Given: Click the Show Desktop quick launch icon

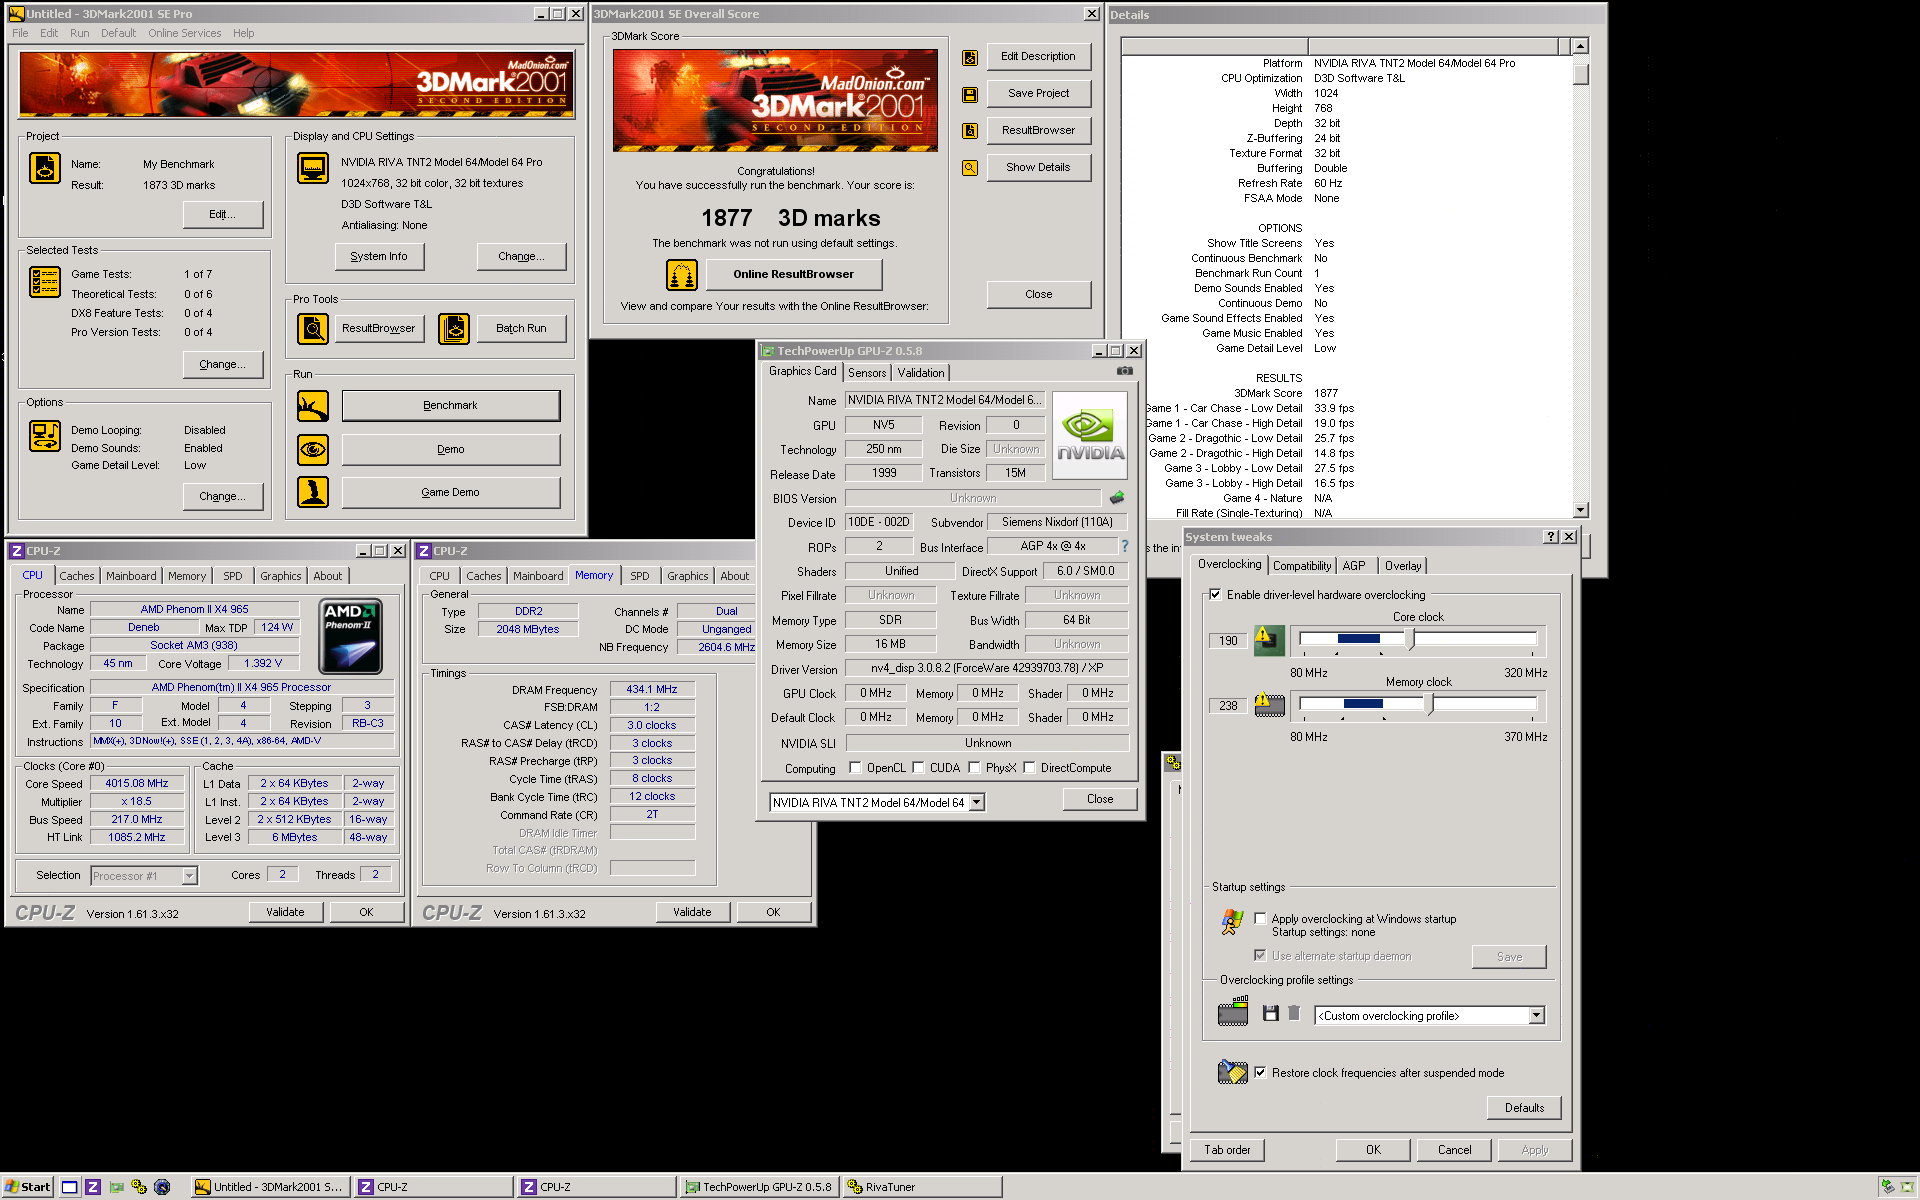Looking at the screenshot, I should click(x=69, y=1187).
